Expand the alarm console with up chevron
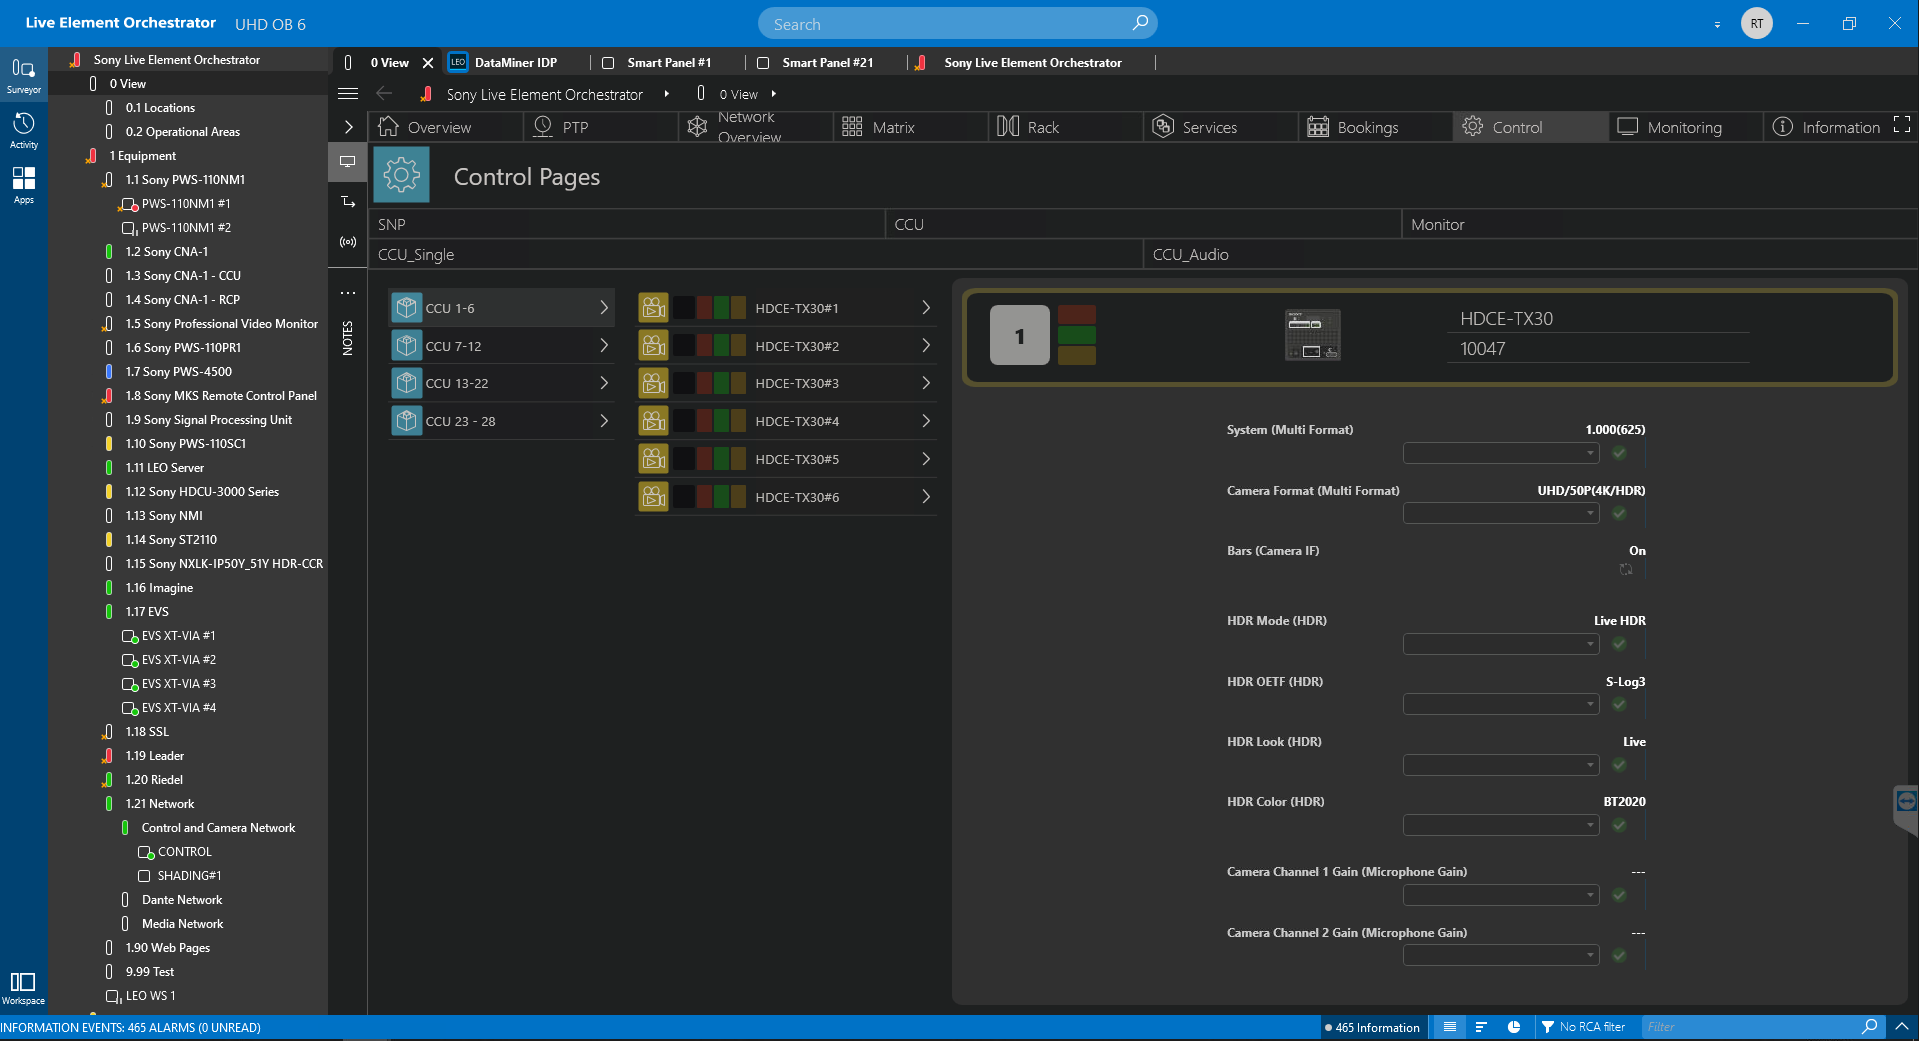This screenshot has height=1041, width=1919. tap(1902, 1027)
